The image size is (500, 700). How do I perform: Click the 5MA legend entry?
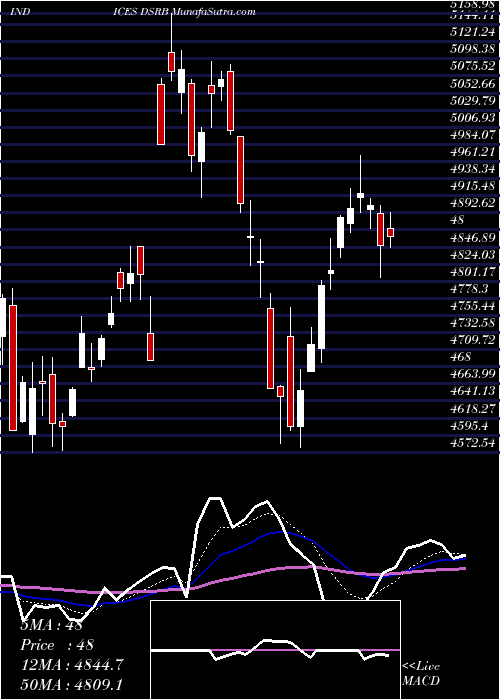pyautogui.click(x=52, y=625)
